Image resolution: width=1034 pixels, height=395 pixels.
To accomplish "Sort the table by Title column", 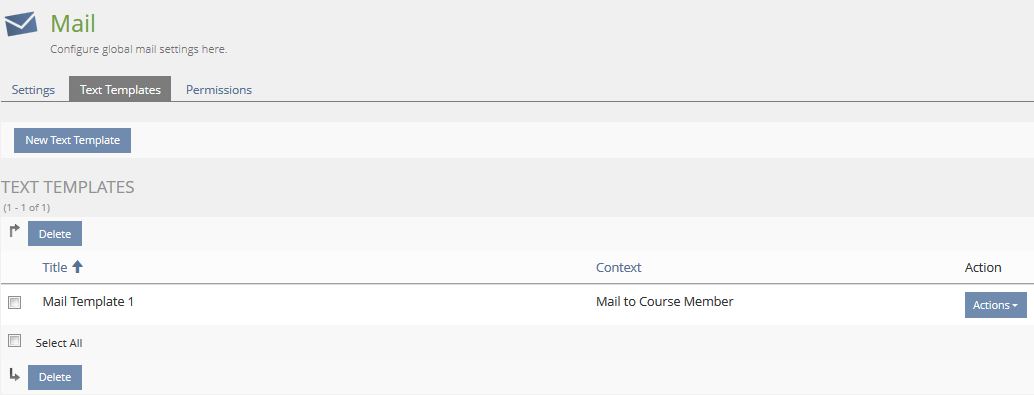I will [x=55, y=267].
